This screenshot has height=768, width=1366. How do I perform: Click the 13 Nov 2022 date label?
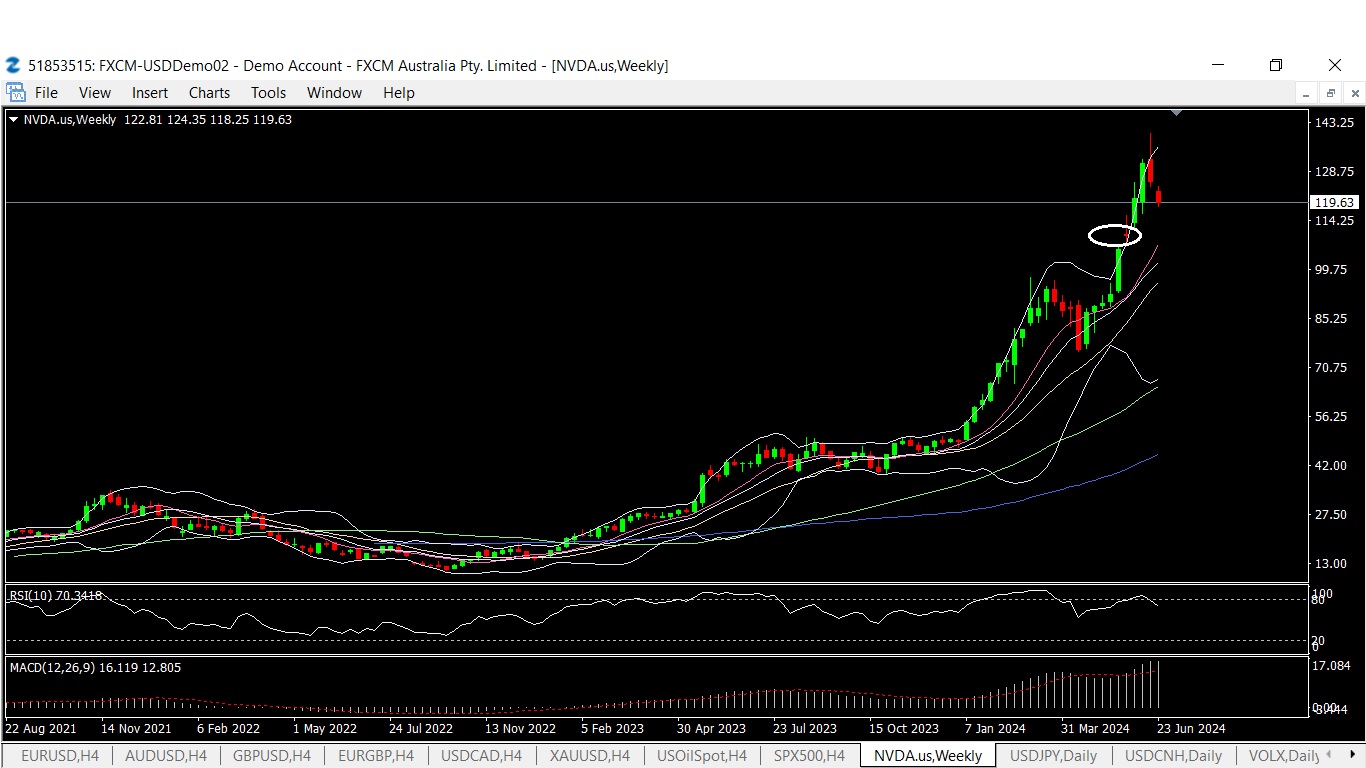520,728
